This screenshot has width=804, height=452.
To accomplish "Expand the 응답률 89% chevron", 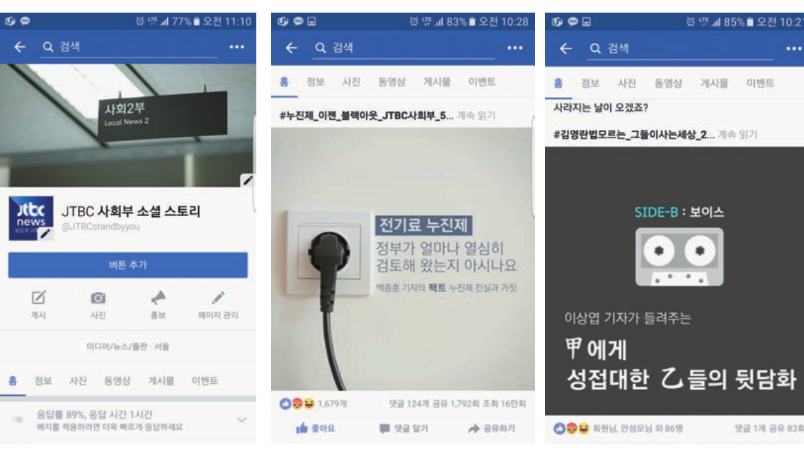I will pyautogui.click(x=242, y=420).
